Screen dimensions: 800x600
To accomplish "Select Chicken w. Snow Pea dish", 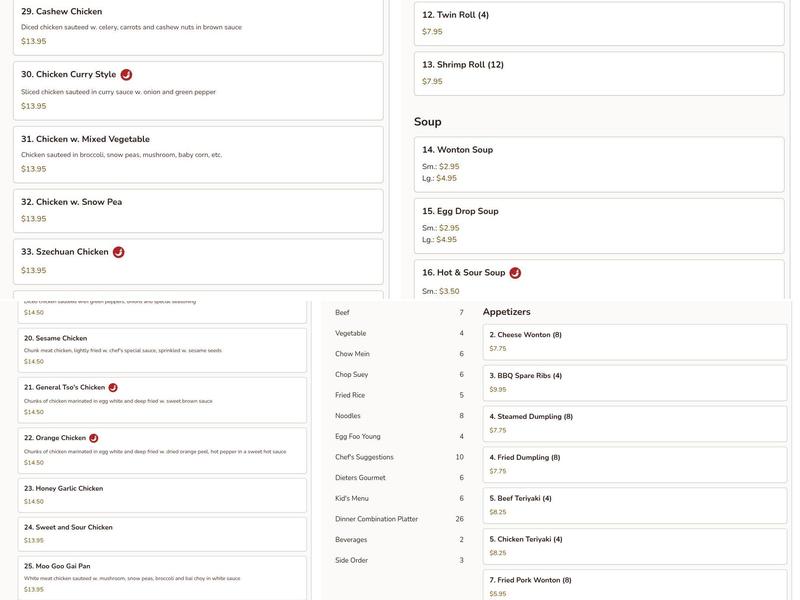I will pyautogui.click(x=198, y=210).
